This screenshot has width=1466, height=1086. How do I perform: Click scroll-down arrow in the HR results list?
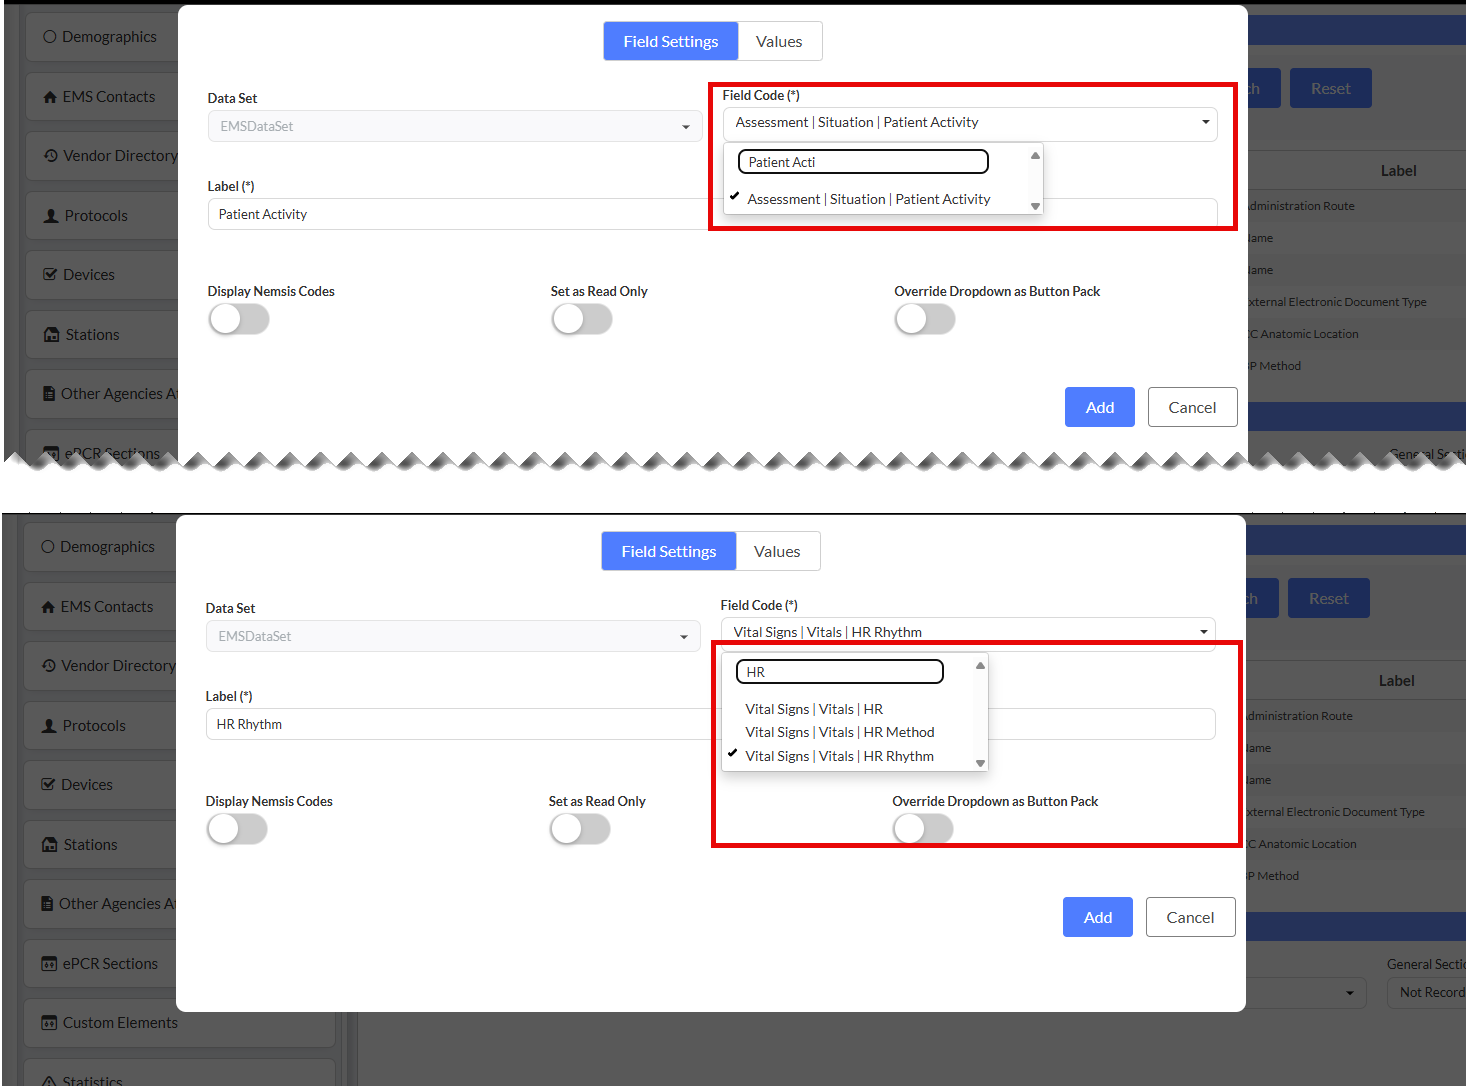click(981, 763)
